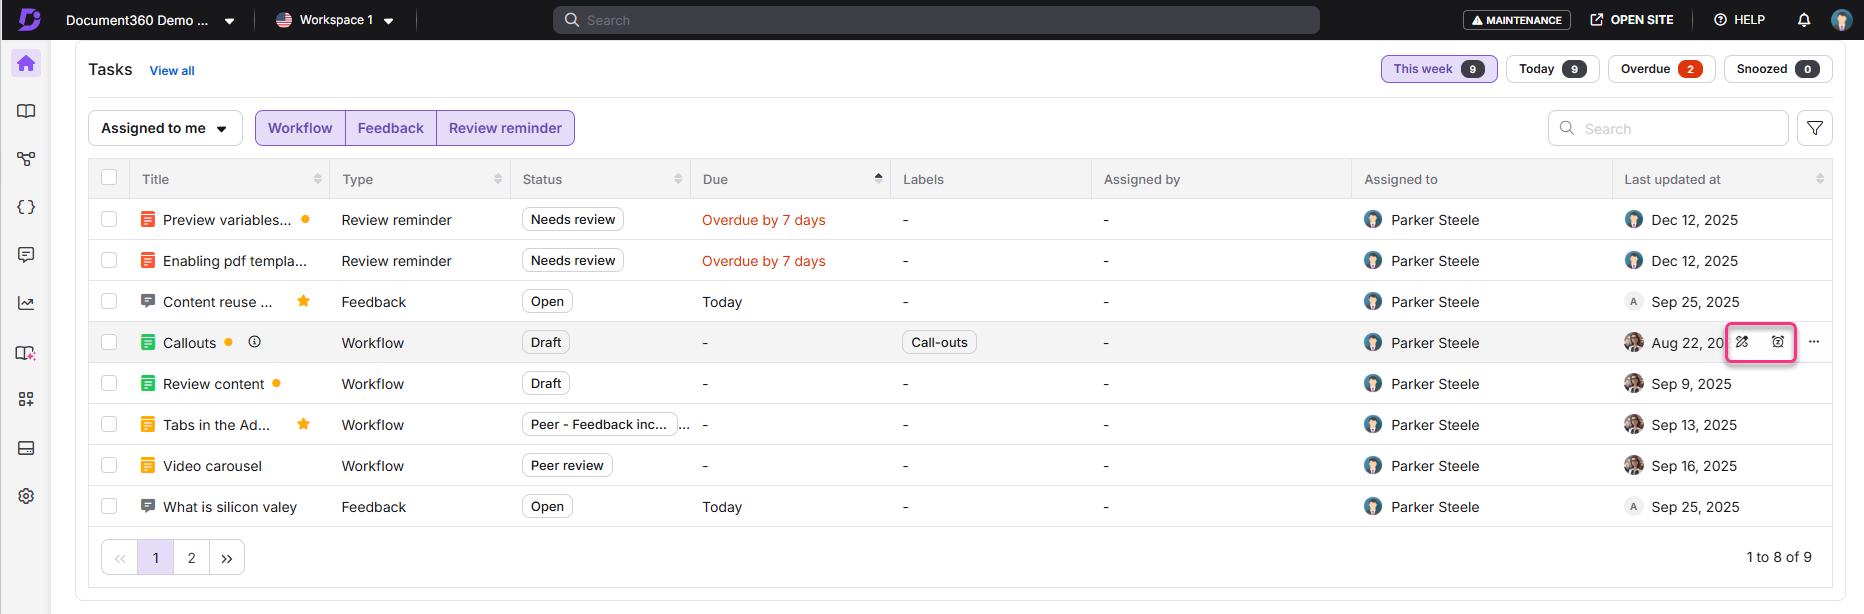Image resolution: width=1864 pixels, height=614 pixels.
Task: Open the three-dot more menu in Callouts row
Action: [x=1814, y=342]
